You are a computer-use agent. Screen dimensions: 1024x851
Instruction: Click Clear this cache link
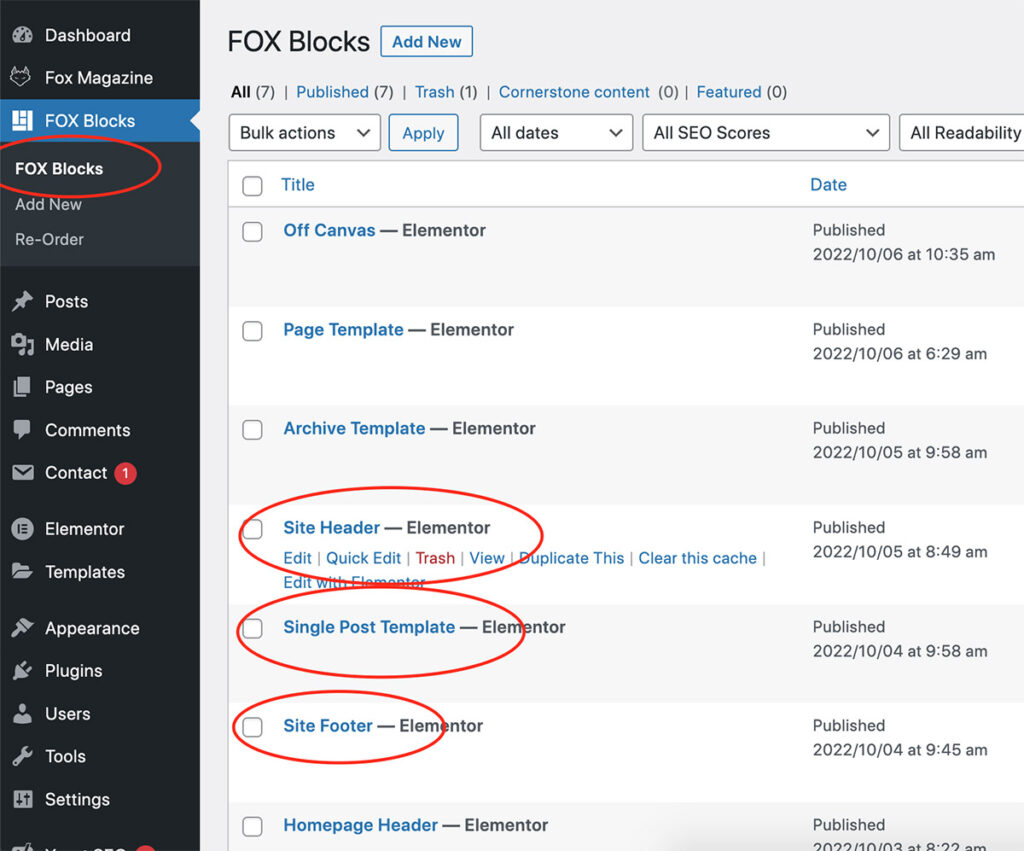(697, 558)
